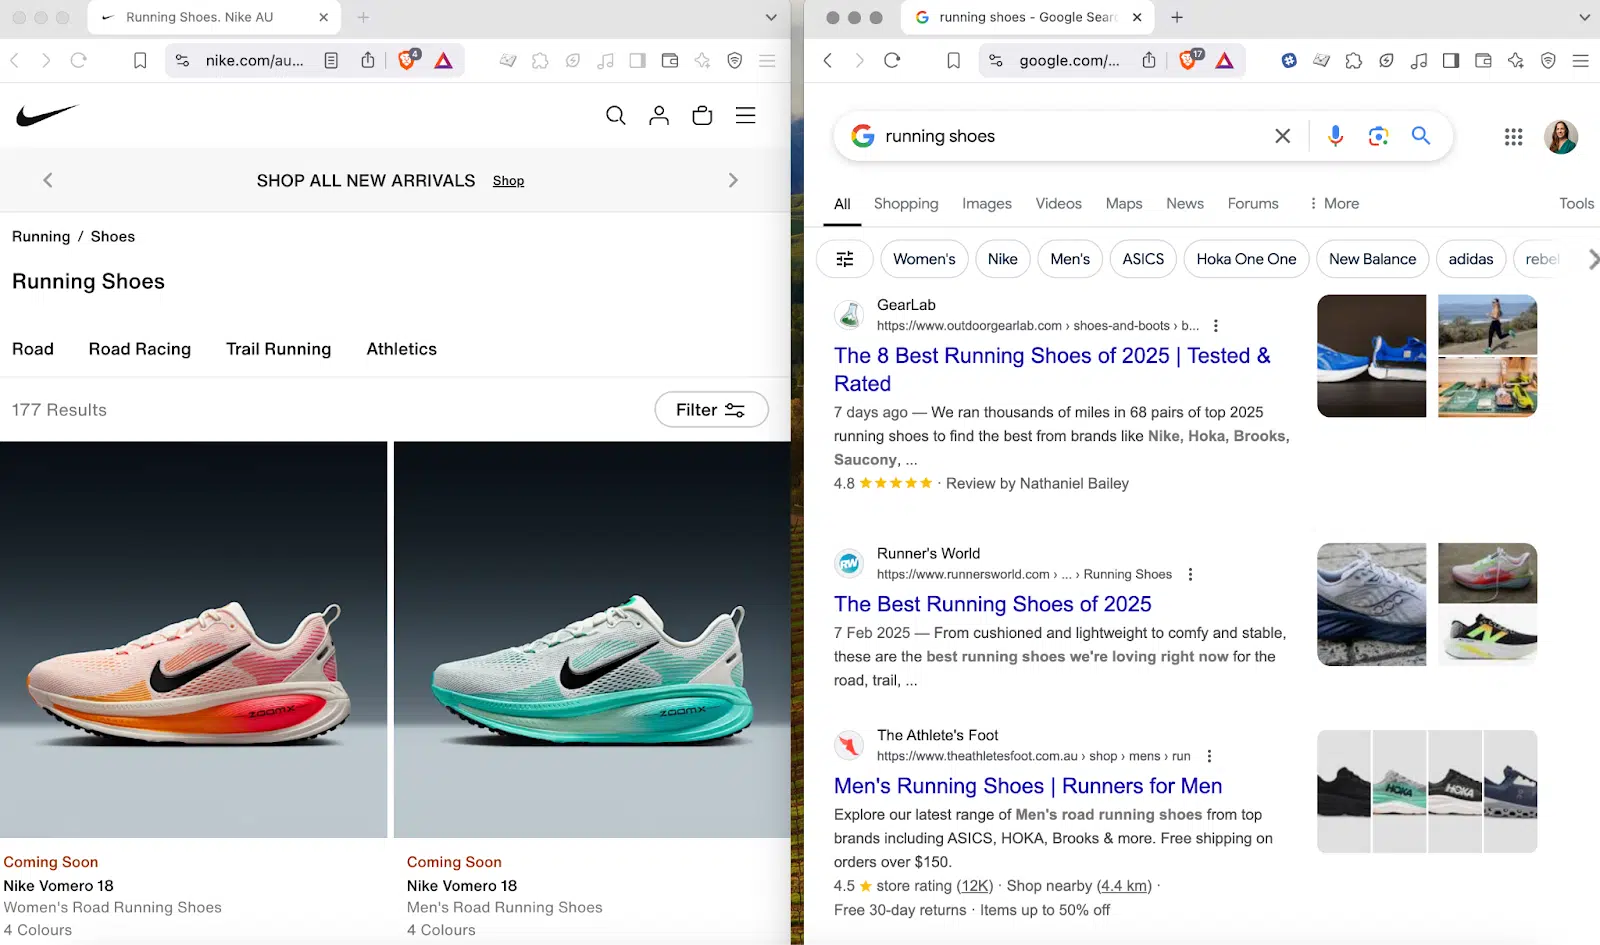Open the men's teal Vomero 18 image
The width and height of the screenshot is (1600, 945).
click(x=592, y=640)
